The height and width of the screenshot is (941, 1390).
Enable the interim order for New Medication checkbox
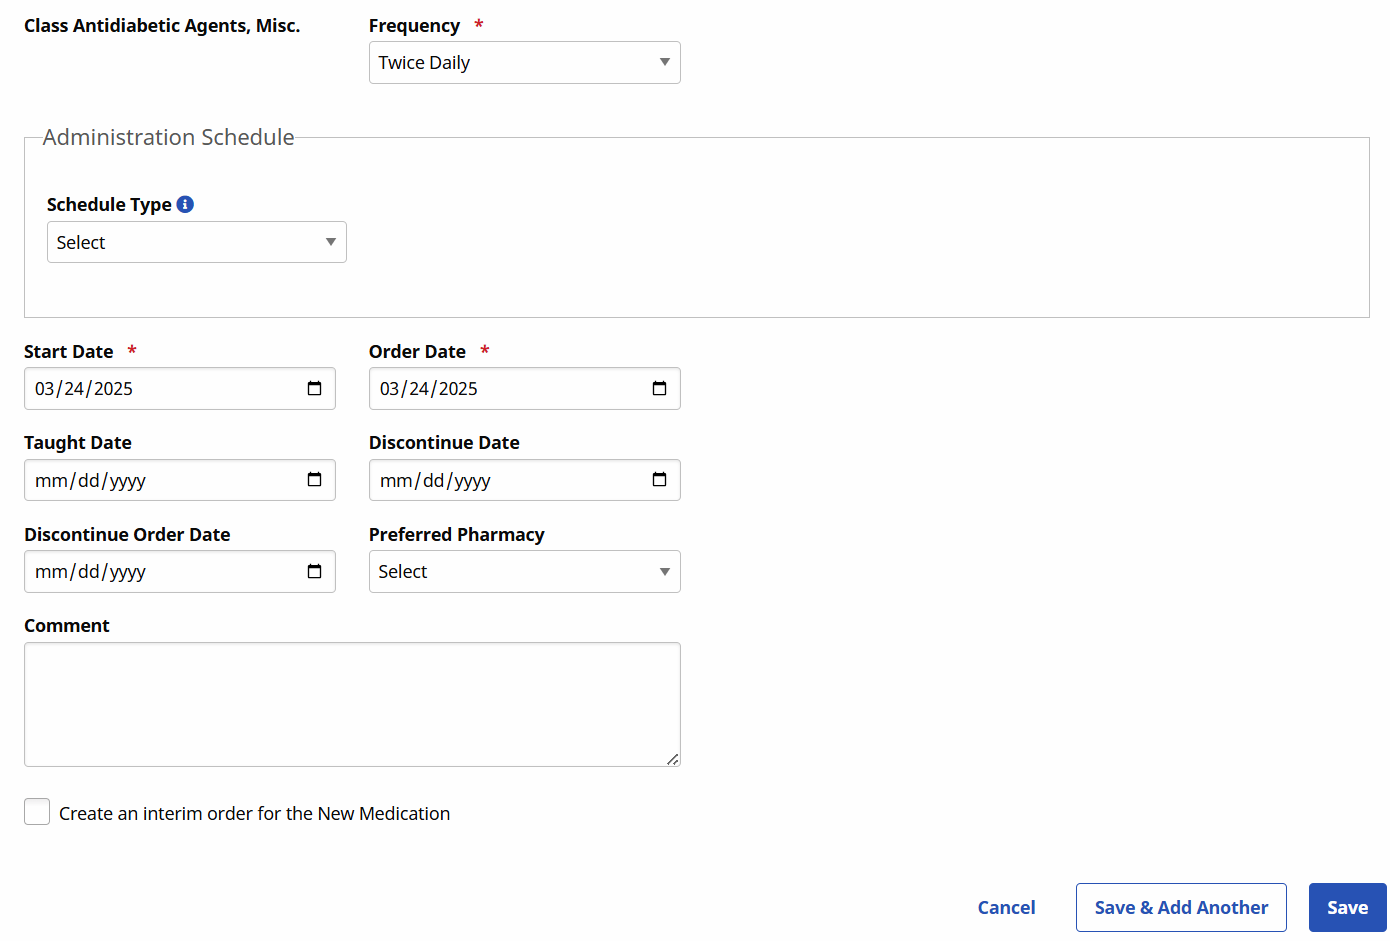[x=36, y=811]
